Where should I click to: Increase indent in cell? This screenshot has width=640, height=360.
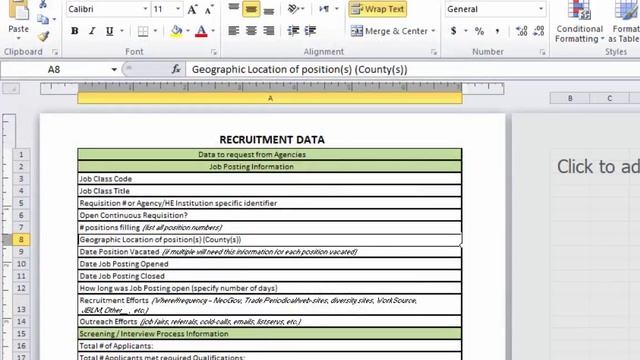point(310,31)
